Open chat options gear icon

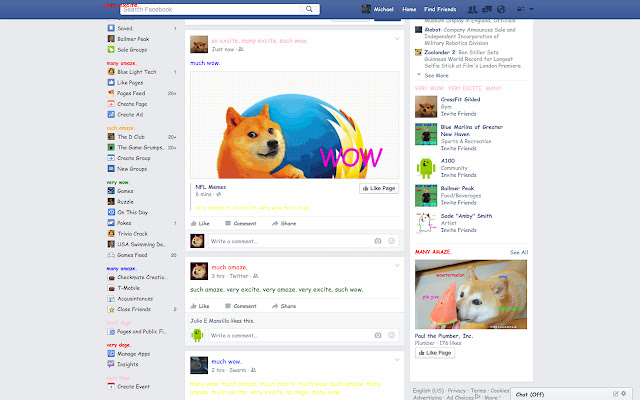[x=623, y=394]
